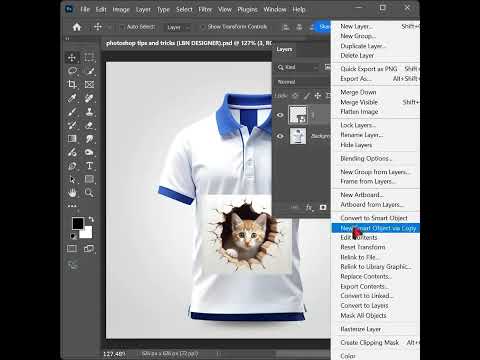The height and width of the screenshot is (360, 480).
Task: Open the Layer menu
Action: (x=143, y=9)
